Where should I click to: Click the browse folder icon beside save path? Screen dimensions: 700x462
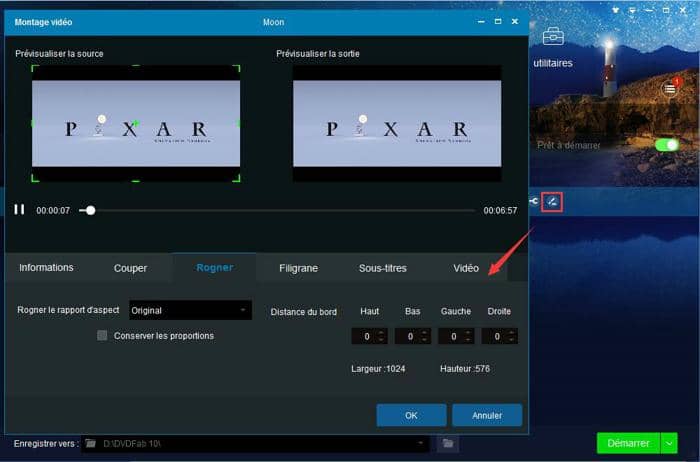click(x=448, y=443)
